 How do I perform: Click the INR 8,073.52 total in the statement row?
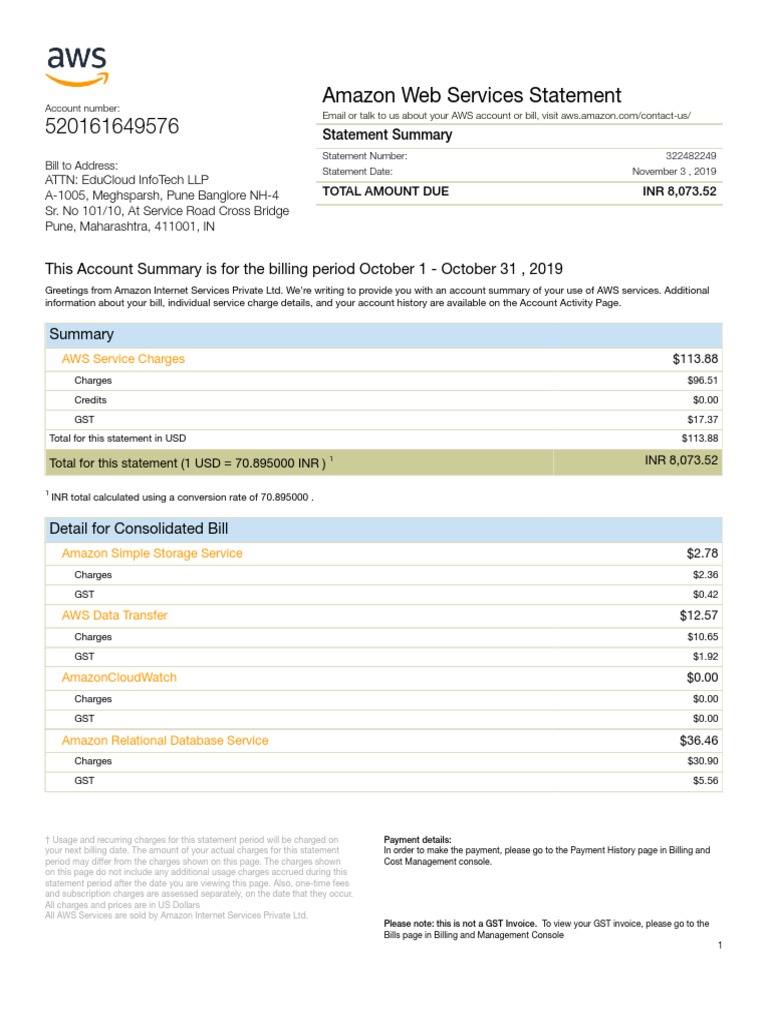point(680,460)
